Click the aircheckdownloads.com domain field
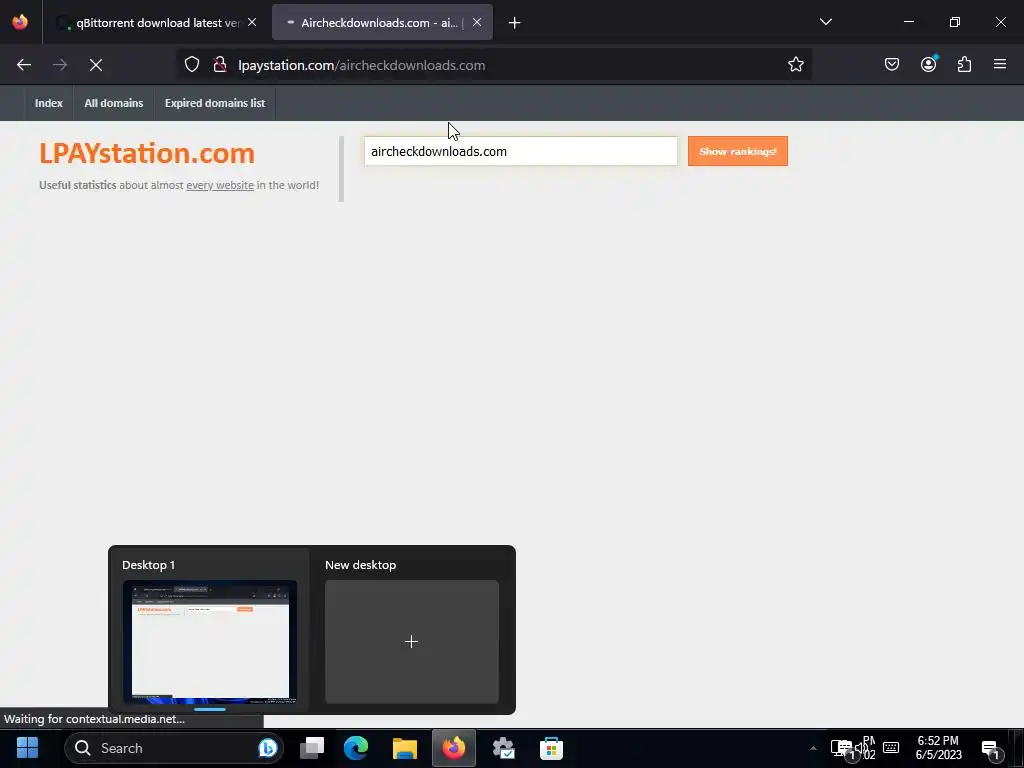The height and width of the screenshot is (768, 1024). (x=520, y=152)
